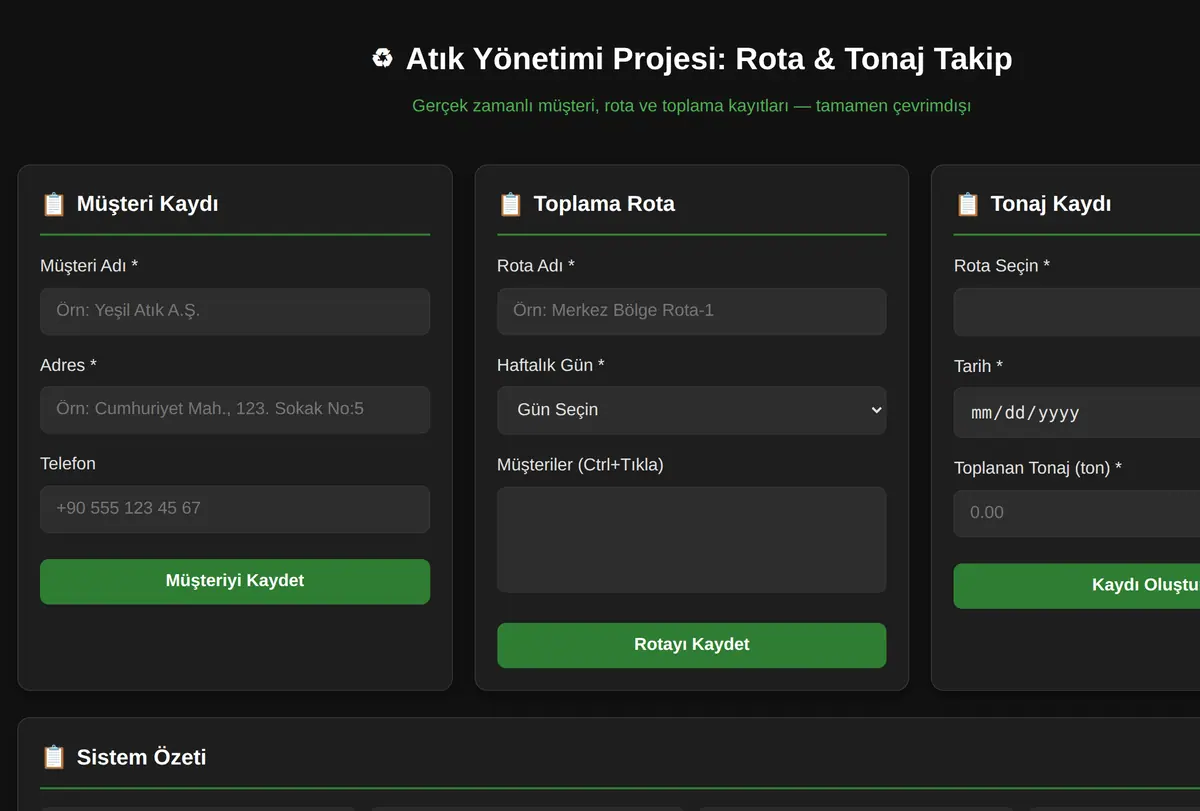The image size is (1200, 811).
Task: Click clipboard icon beside Müşteri Kaydı
Action: point(53,204)
